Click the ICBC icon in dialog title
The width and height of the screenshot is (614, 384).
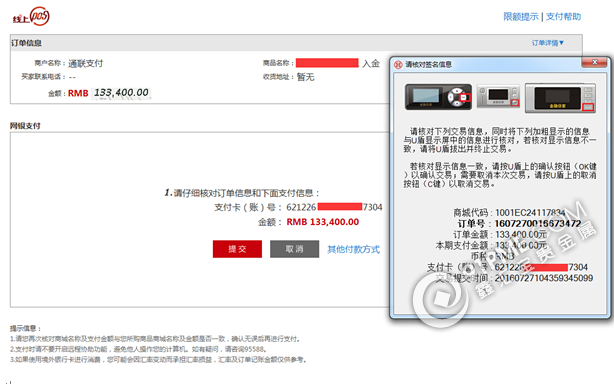coord(398,65)
